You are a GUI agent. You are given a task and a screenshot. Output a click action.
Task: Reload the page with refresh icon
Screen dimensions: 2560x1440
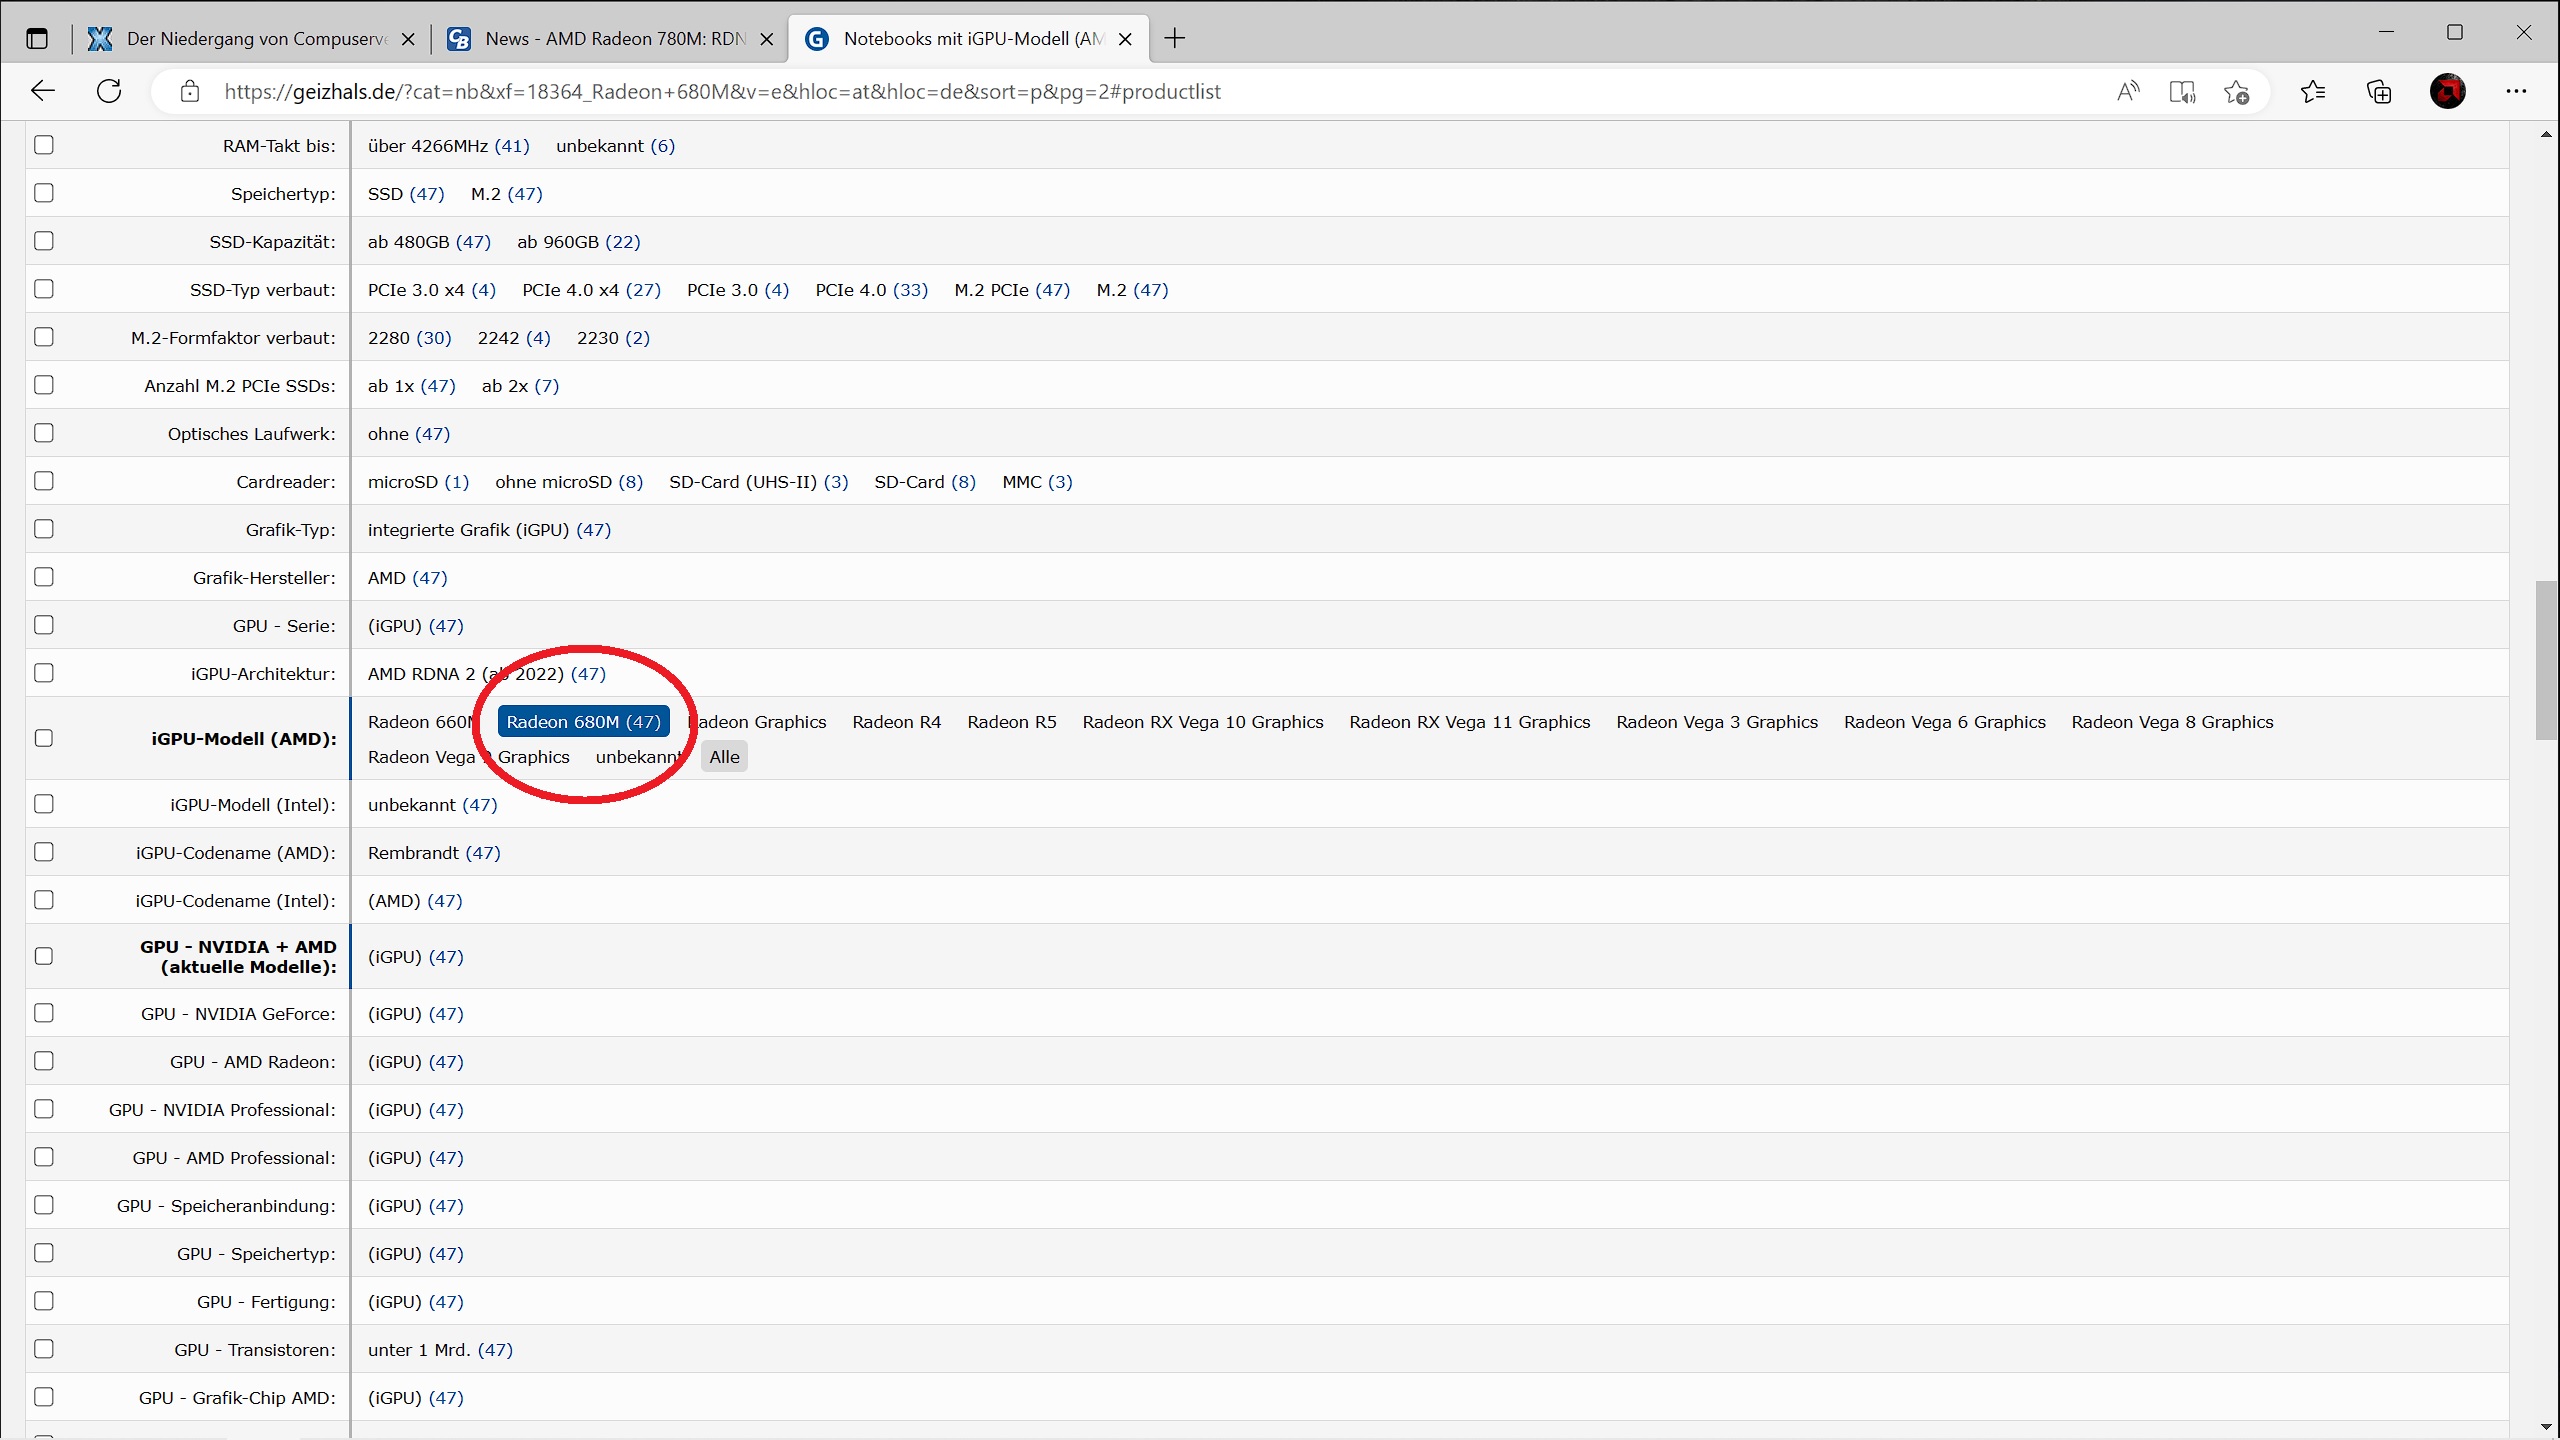point(109,91)
